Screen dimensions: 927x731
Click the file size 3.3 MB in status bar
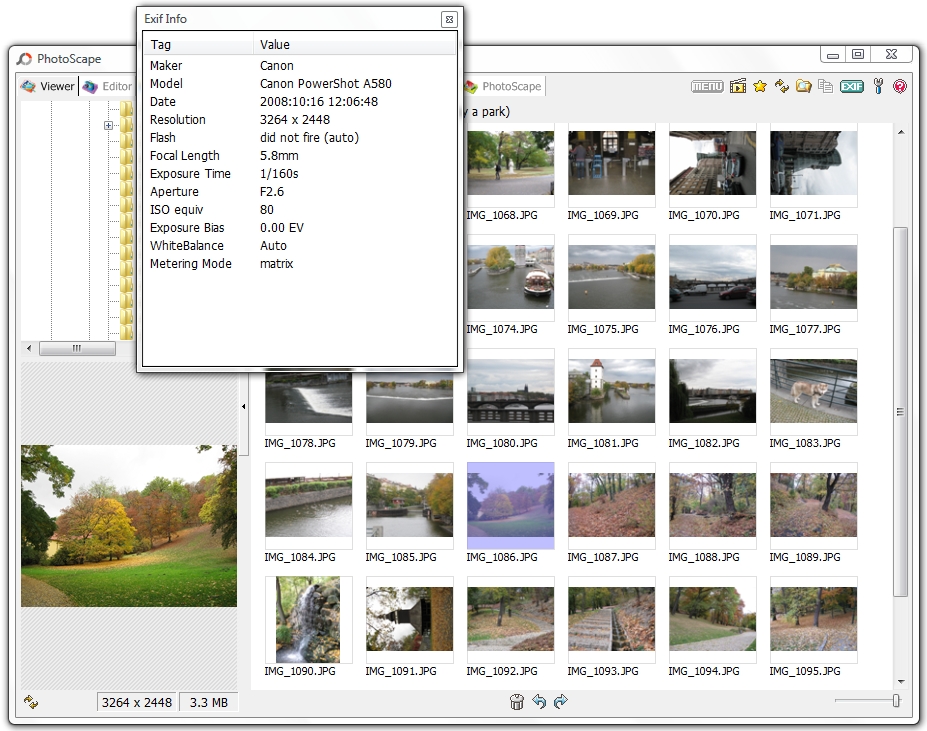tap(209, 702)
